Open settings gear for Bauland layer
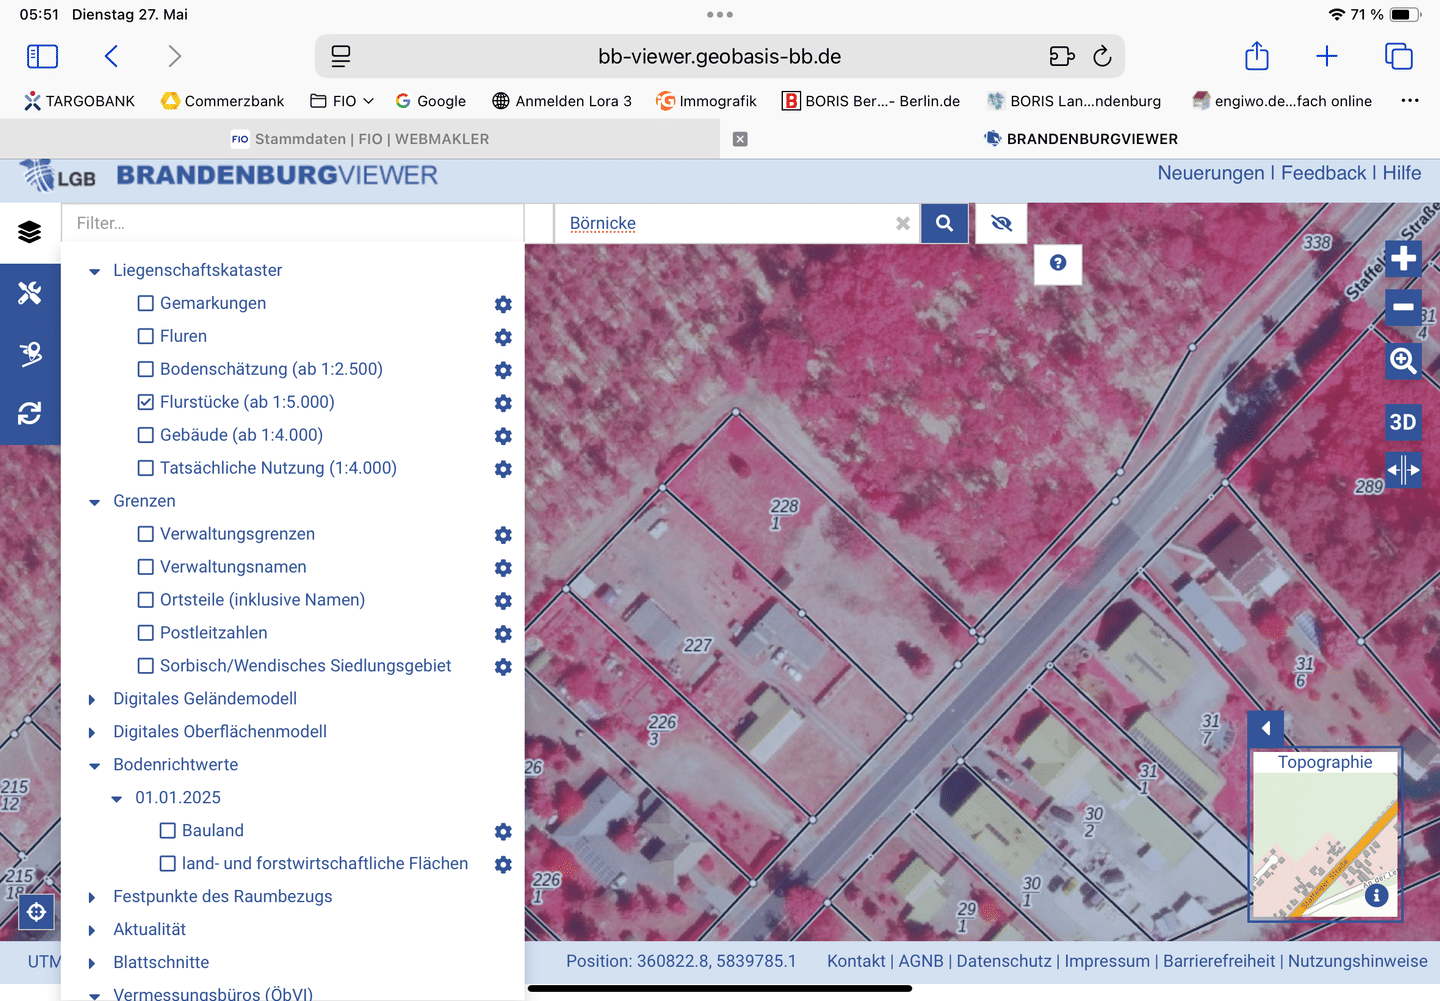 point(503,831)
